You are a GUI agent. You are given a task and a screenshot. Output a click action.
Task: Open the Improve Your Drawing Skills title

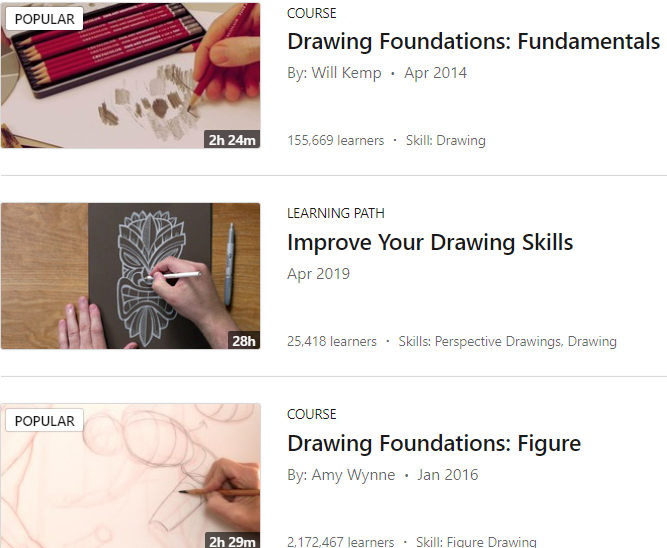430,243
